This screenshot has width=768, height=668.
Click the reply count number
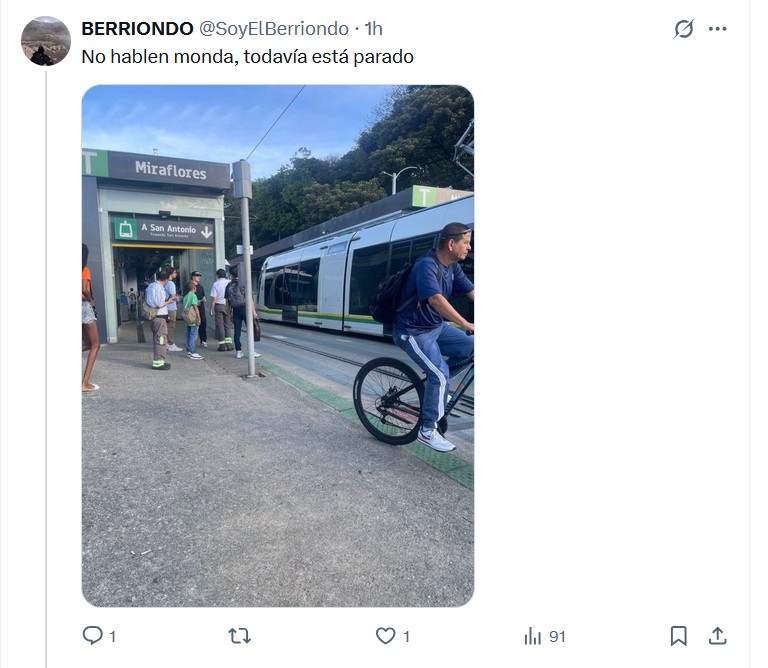click(112, 636)
